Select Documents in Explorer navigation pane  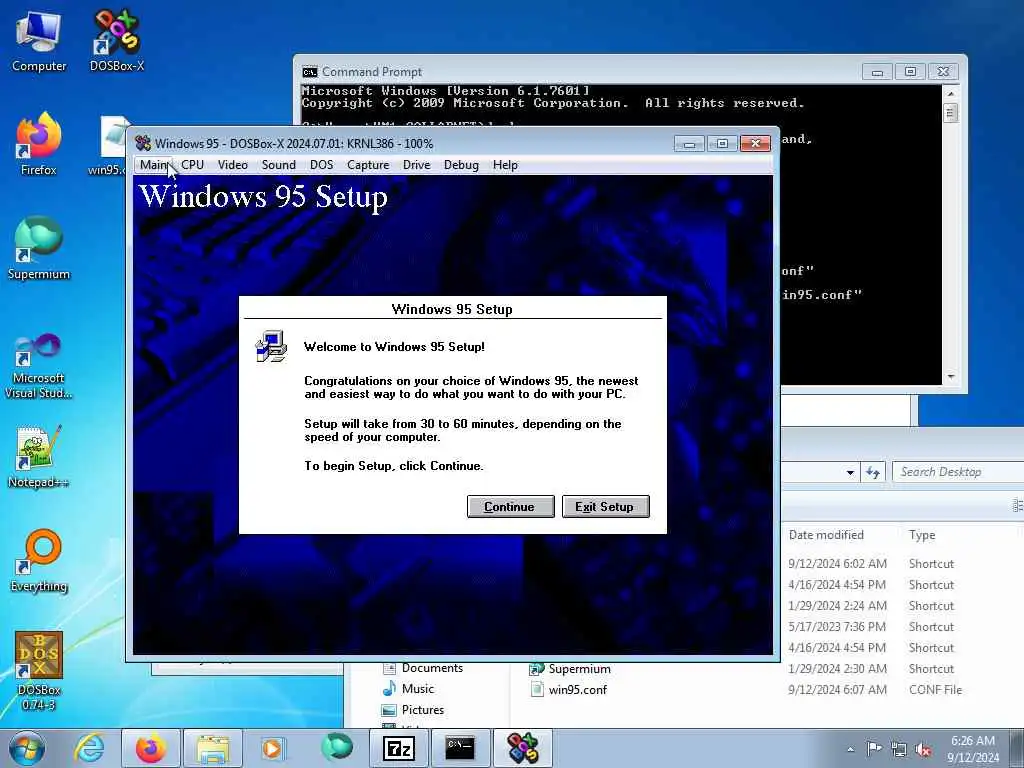click(x=423, y=668)
